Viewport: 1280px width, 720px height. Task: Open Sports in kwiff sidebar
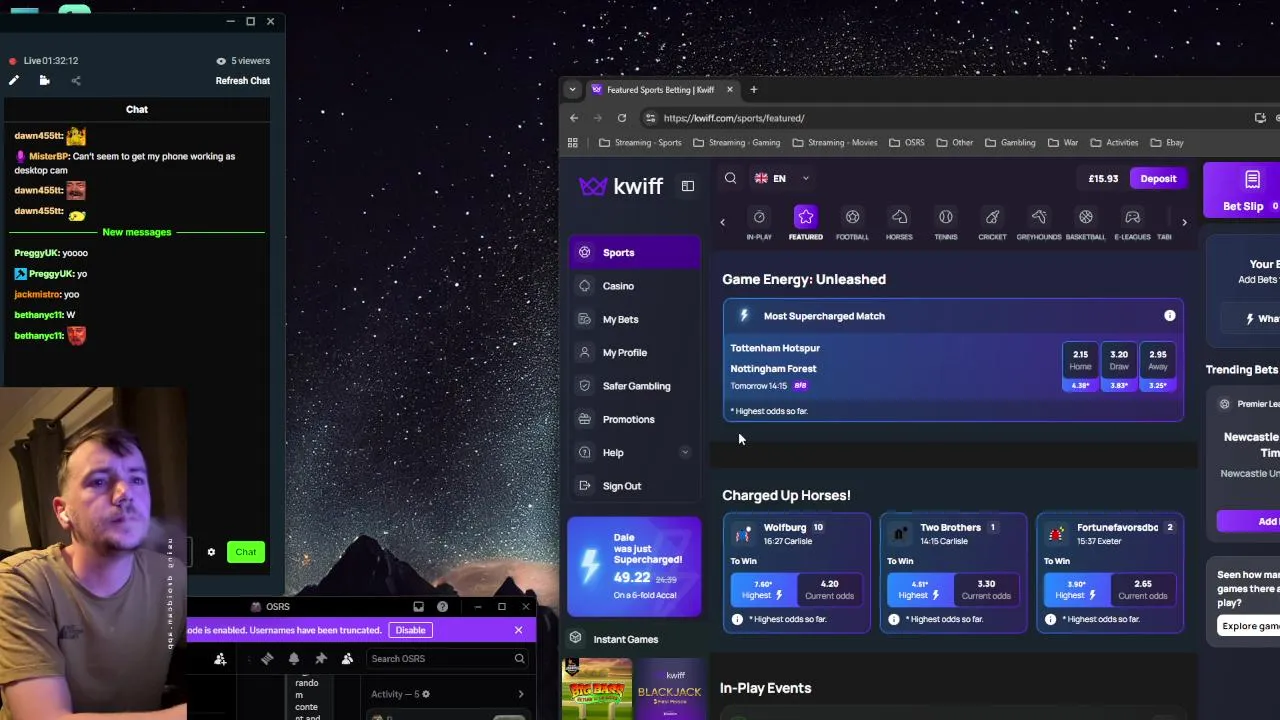coord(634,253)
